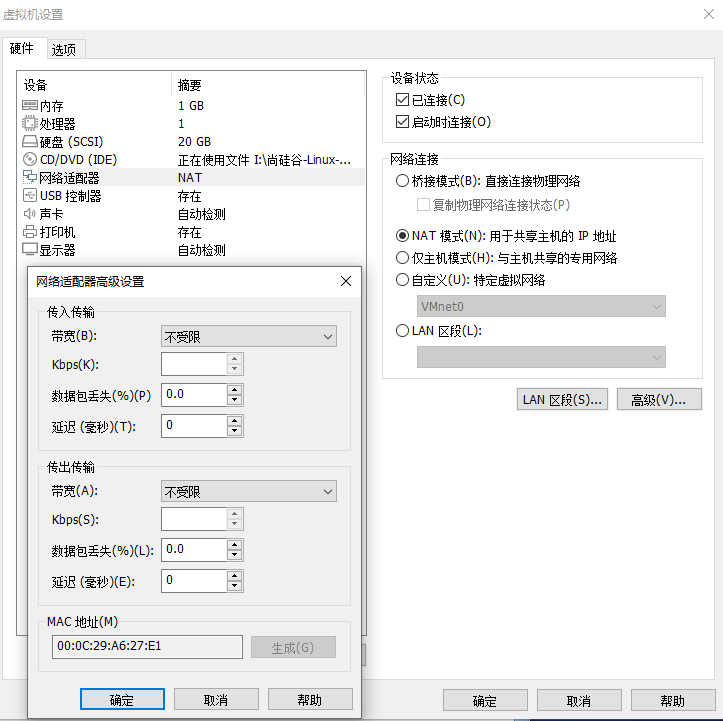The image size is (723, 721).
Task: Click the MAC address field 00:0C:29:A6:27:E1
Action: (x=147, y=647)
